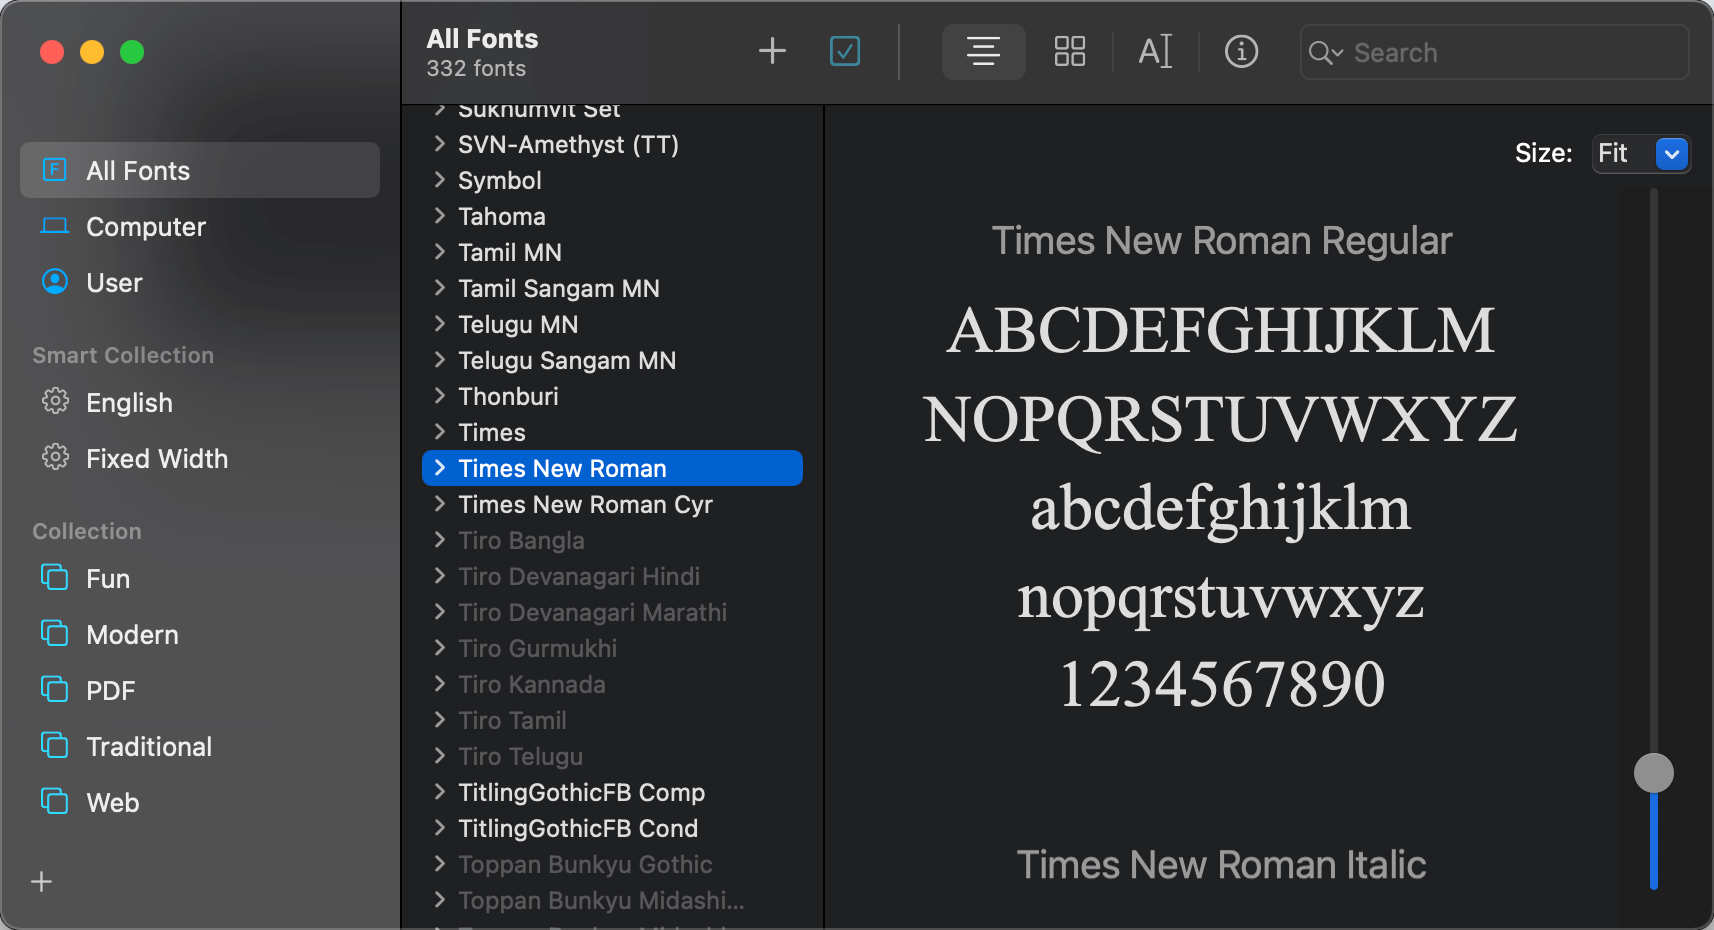
Task: Open the English smart collection
Action: pos(200,402)
